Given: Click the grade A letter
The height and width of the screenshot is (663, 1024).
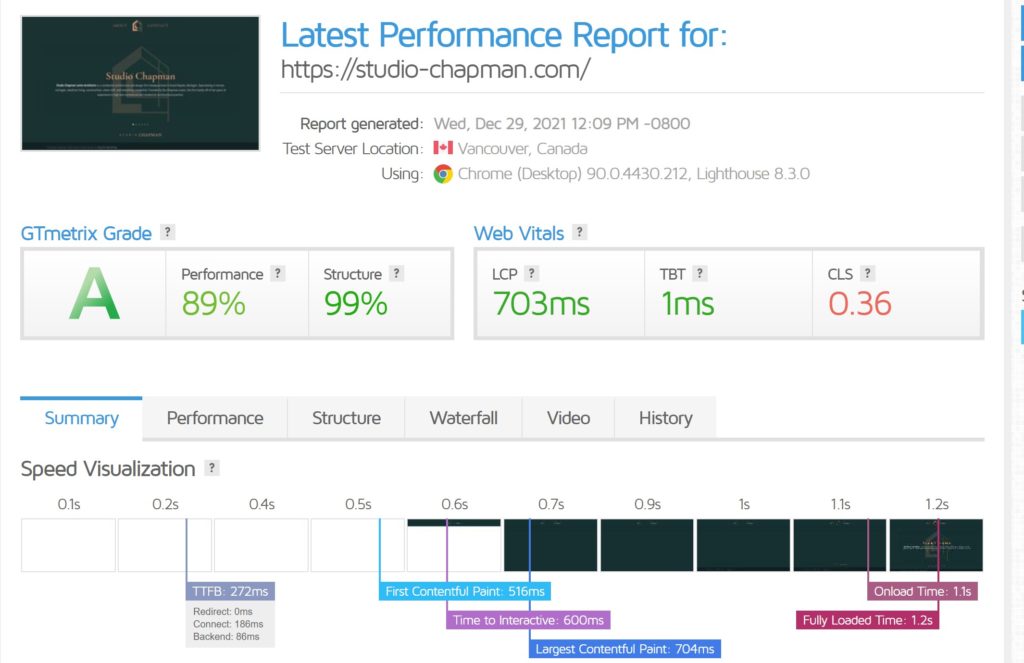Looking at the screenshot, I should [x=95, y=293].
